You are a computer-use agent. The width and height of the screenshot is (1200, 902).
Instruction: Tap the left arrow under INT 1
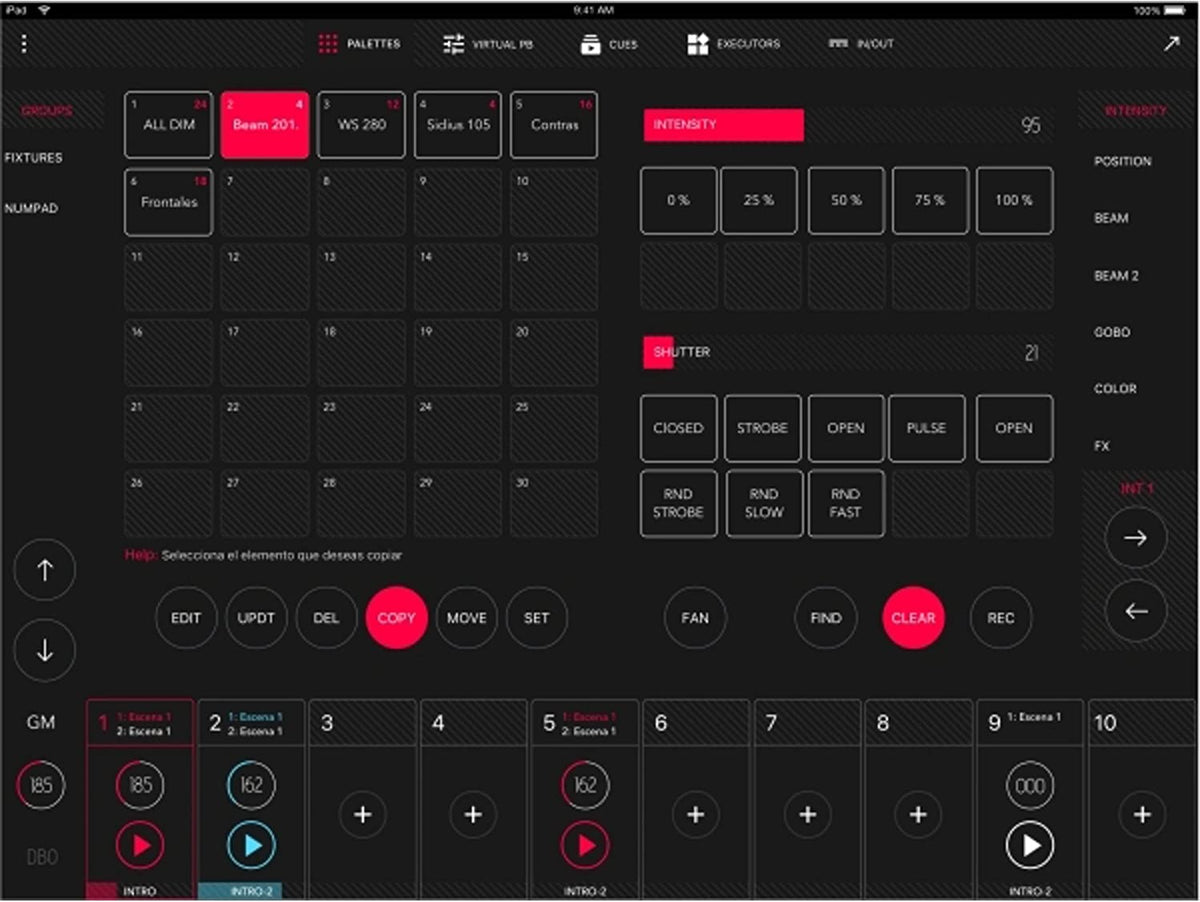pyautogui.click(x=1136, y=612)
